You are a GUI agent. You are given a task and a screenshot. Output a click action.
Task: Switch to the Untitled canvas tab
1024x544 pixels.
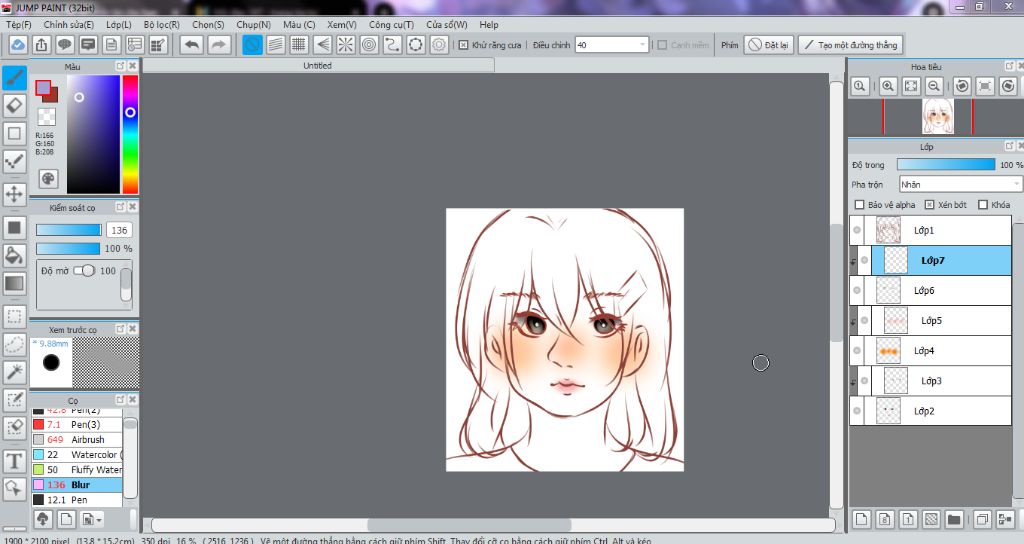(318, 65)
